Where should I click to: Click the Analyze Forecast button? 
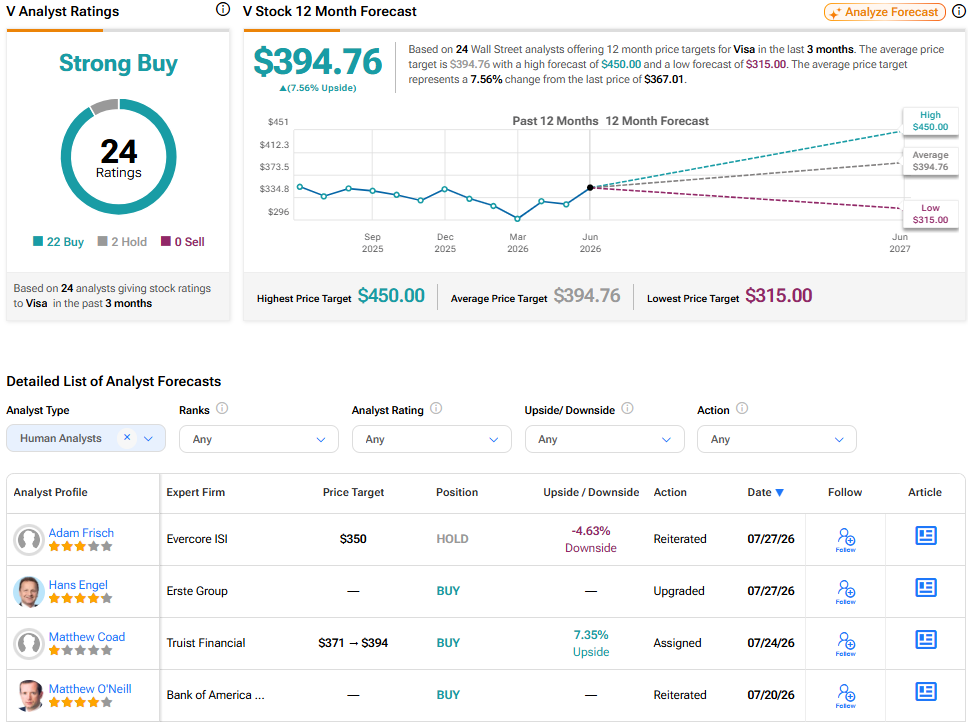885,12
